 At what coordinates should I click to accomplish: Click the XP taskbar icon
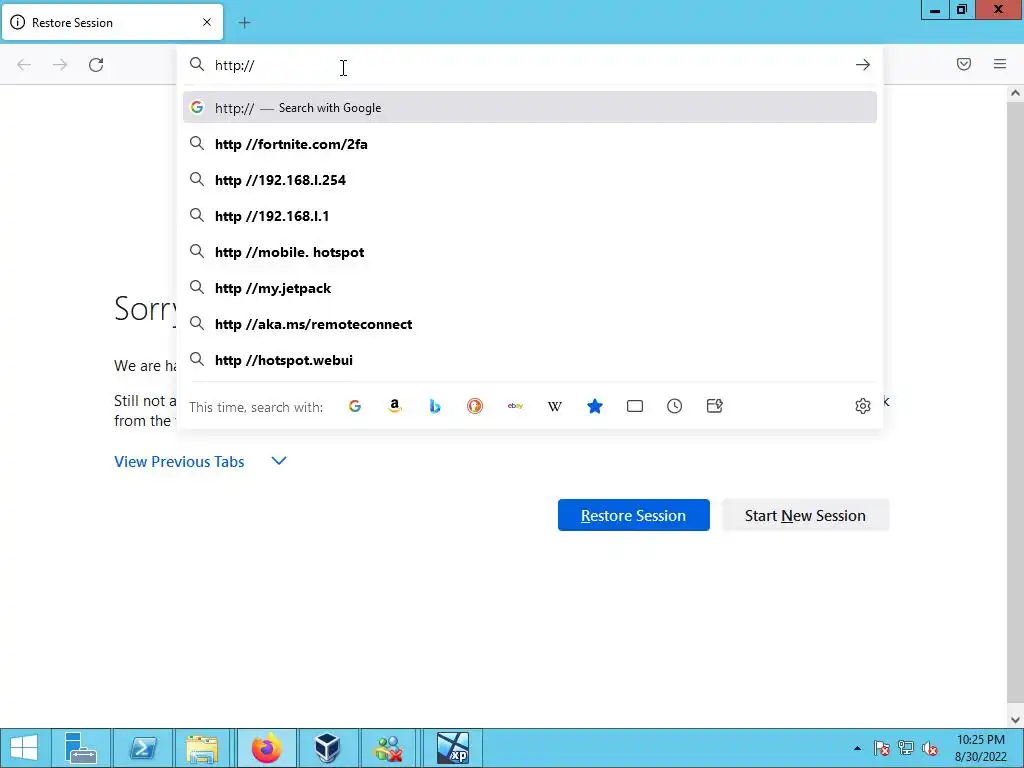coord(453,748)
